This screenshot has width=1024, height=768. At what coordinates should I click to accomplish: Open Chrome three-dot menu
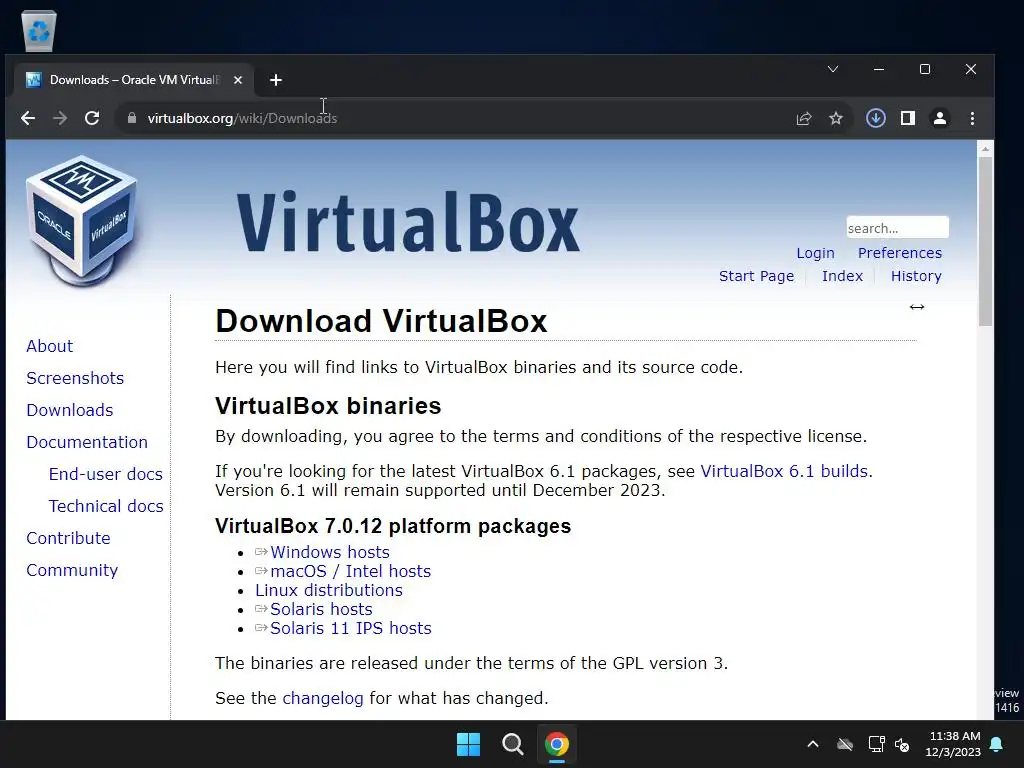click(972, 118)
